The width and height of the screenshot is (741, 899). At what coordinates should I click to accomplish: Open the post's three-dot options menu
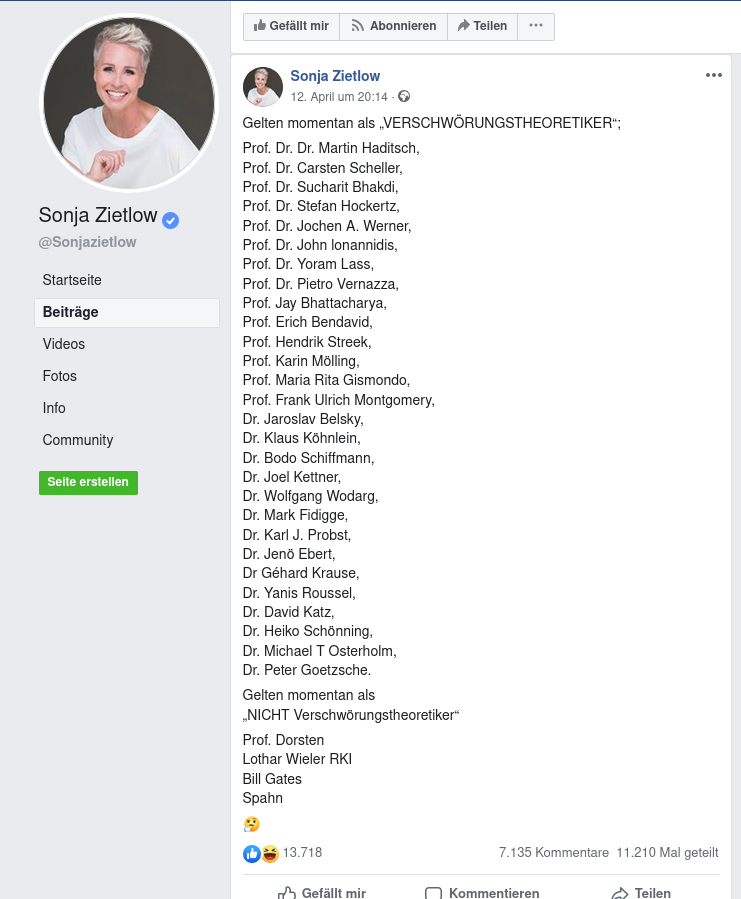713,75
